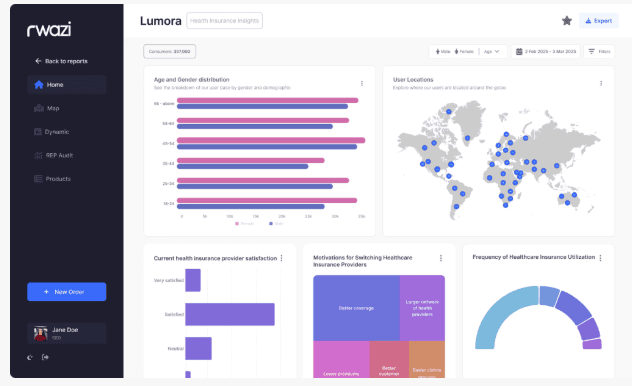Open provider satisfaction chart options menu
Viewport: 632px width, 386px height.
pyautogui.click(x=281, y=258)
